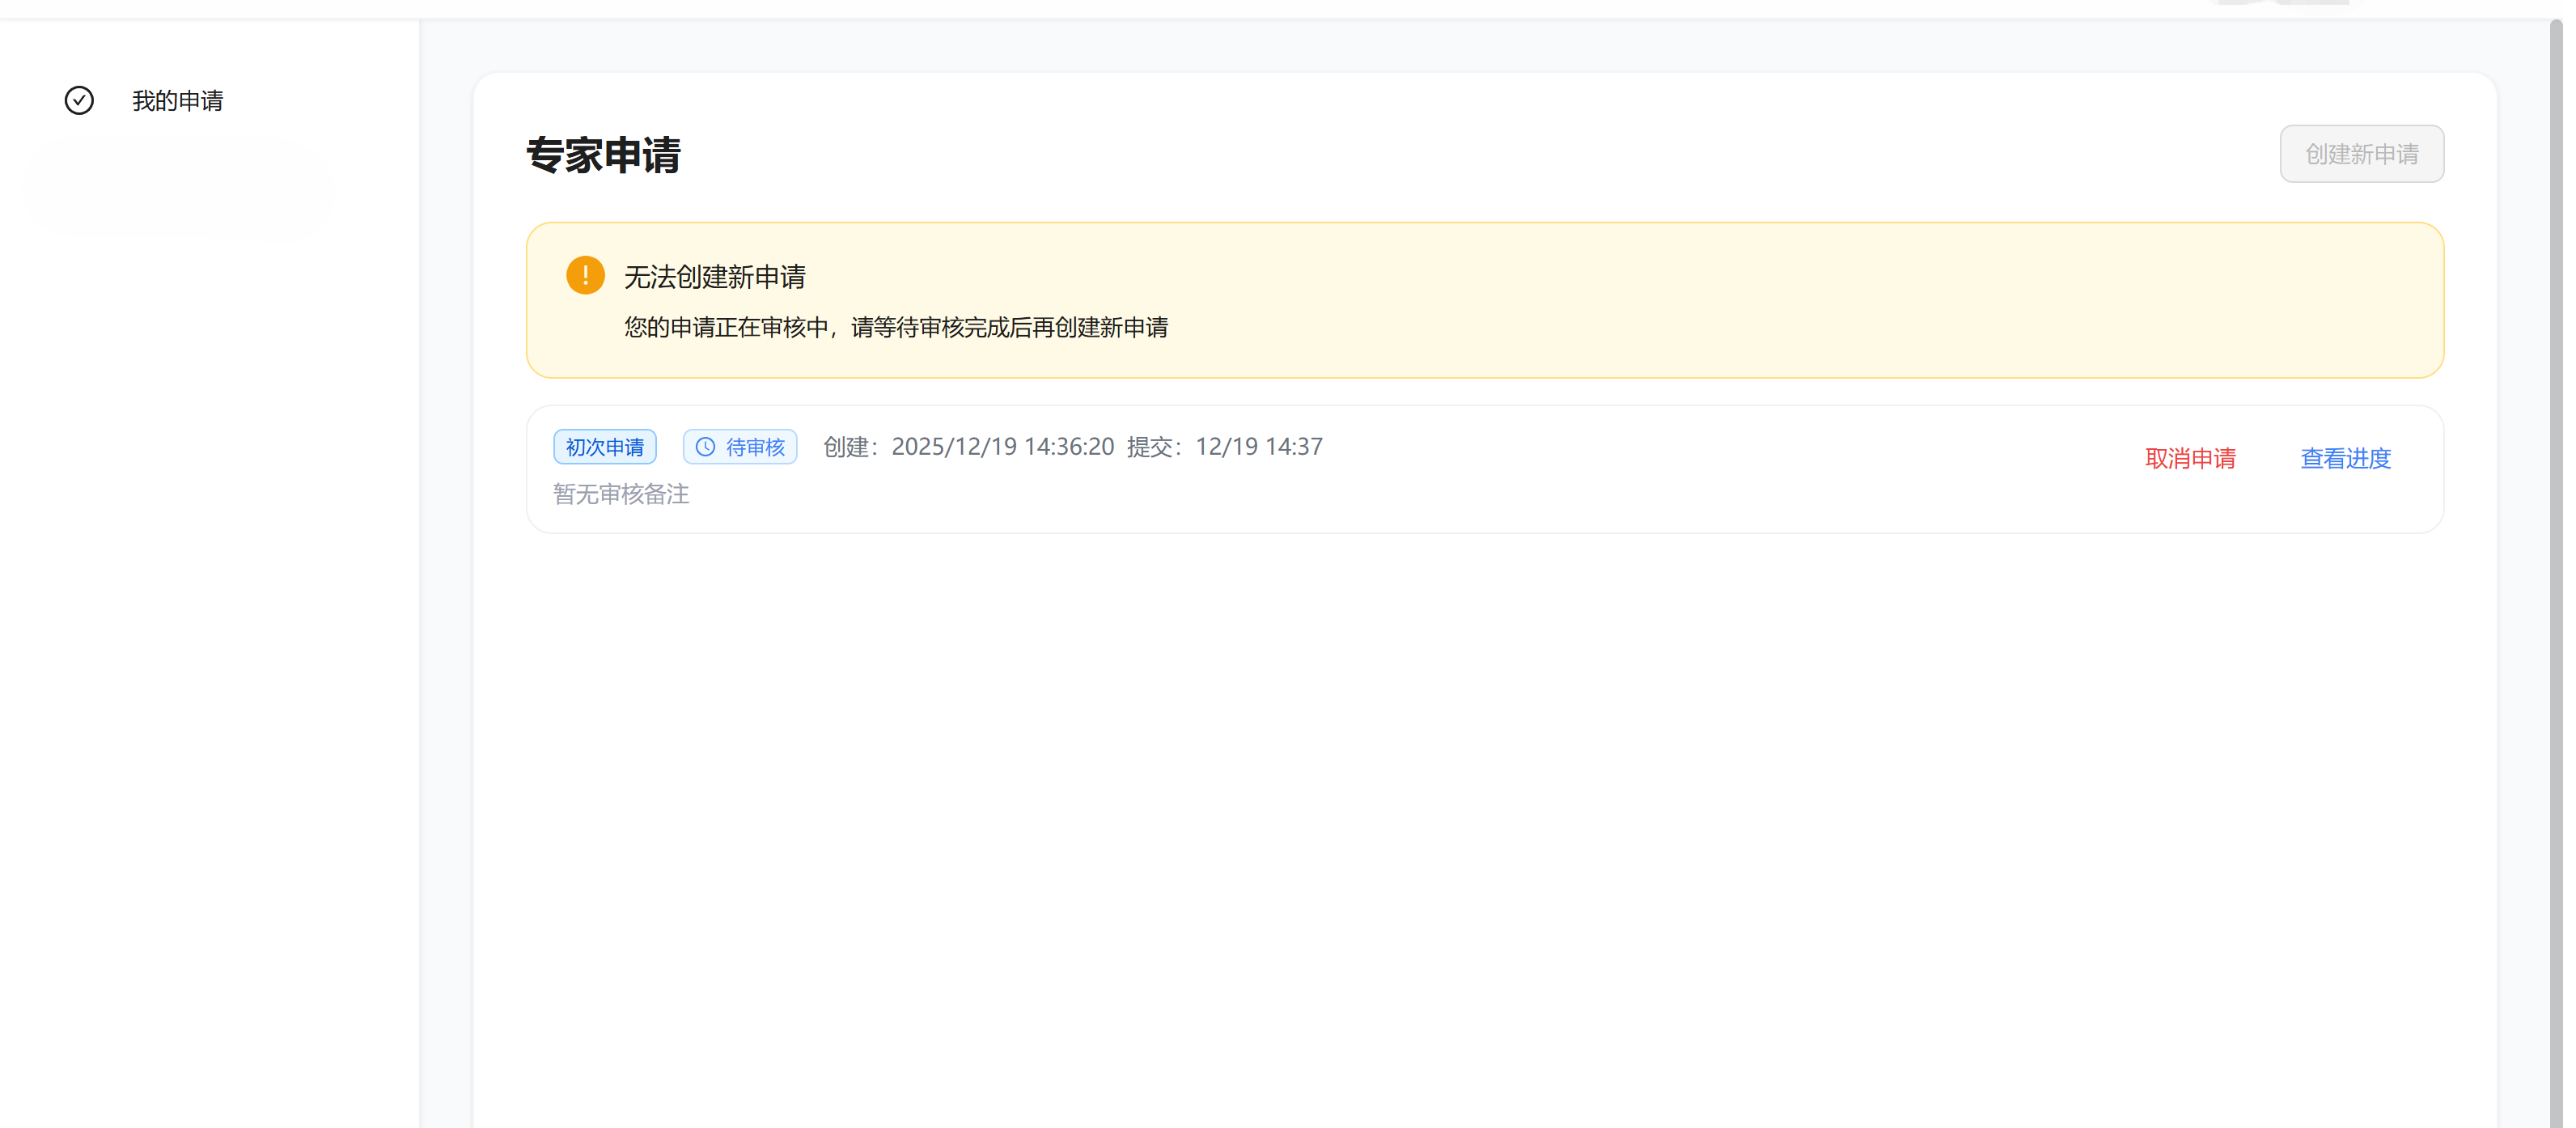Click the blurred placeholder under 我的申请
The width and height of the screenshot is (2576, 1128).
[178, 188]
